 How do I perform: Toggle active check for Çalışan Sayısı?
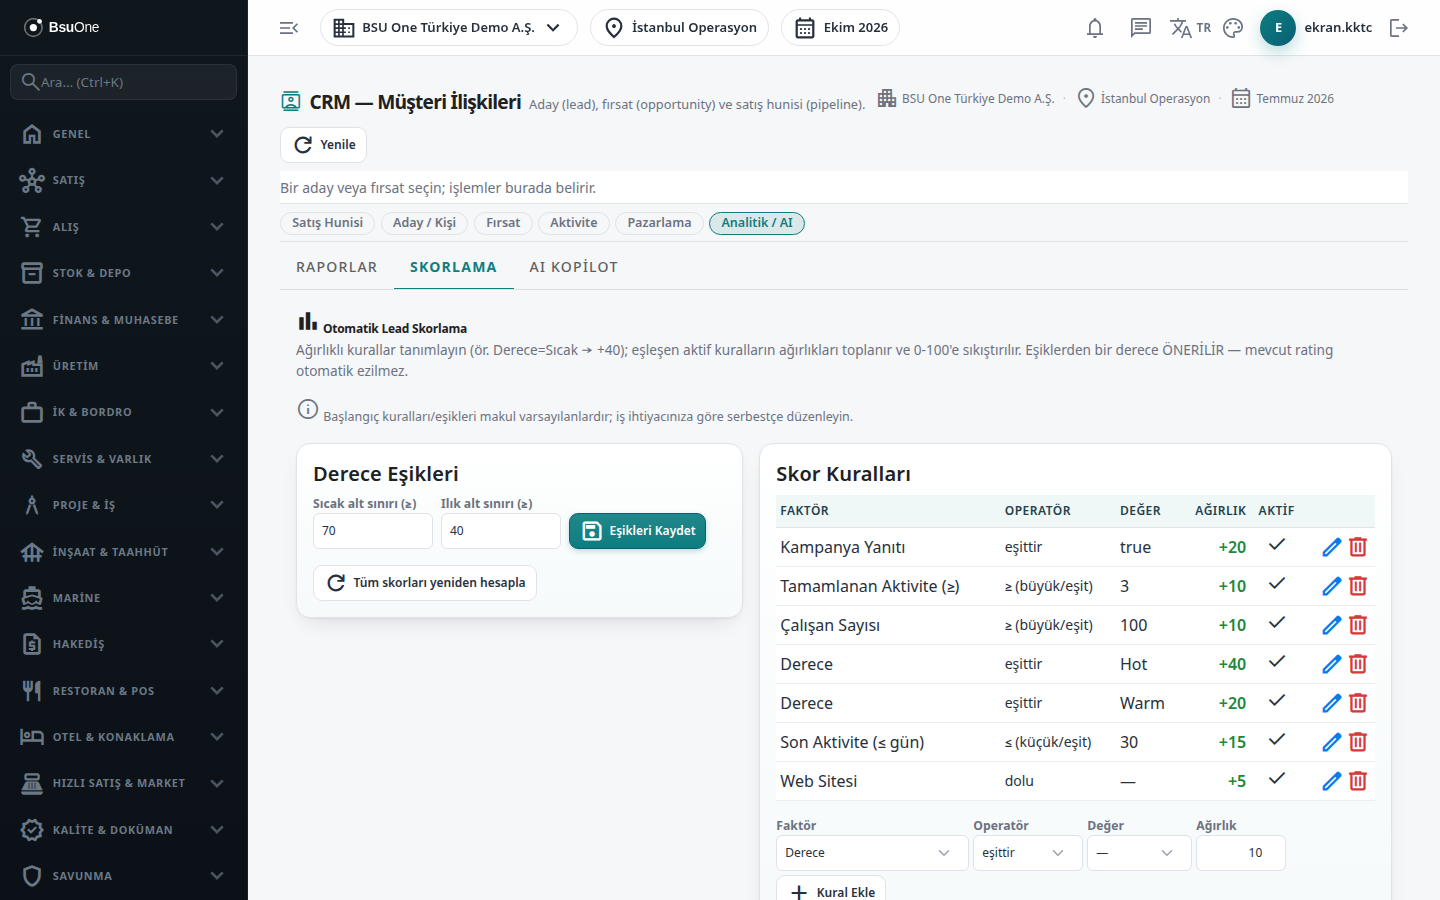click(x=1277, y=623)
